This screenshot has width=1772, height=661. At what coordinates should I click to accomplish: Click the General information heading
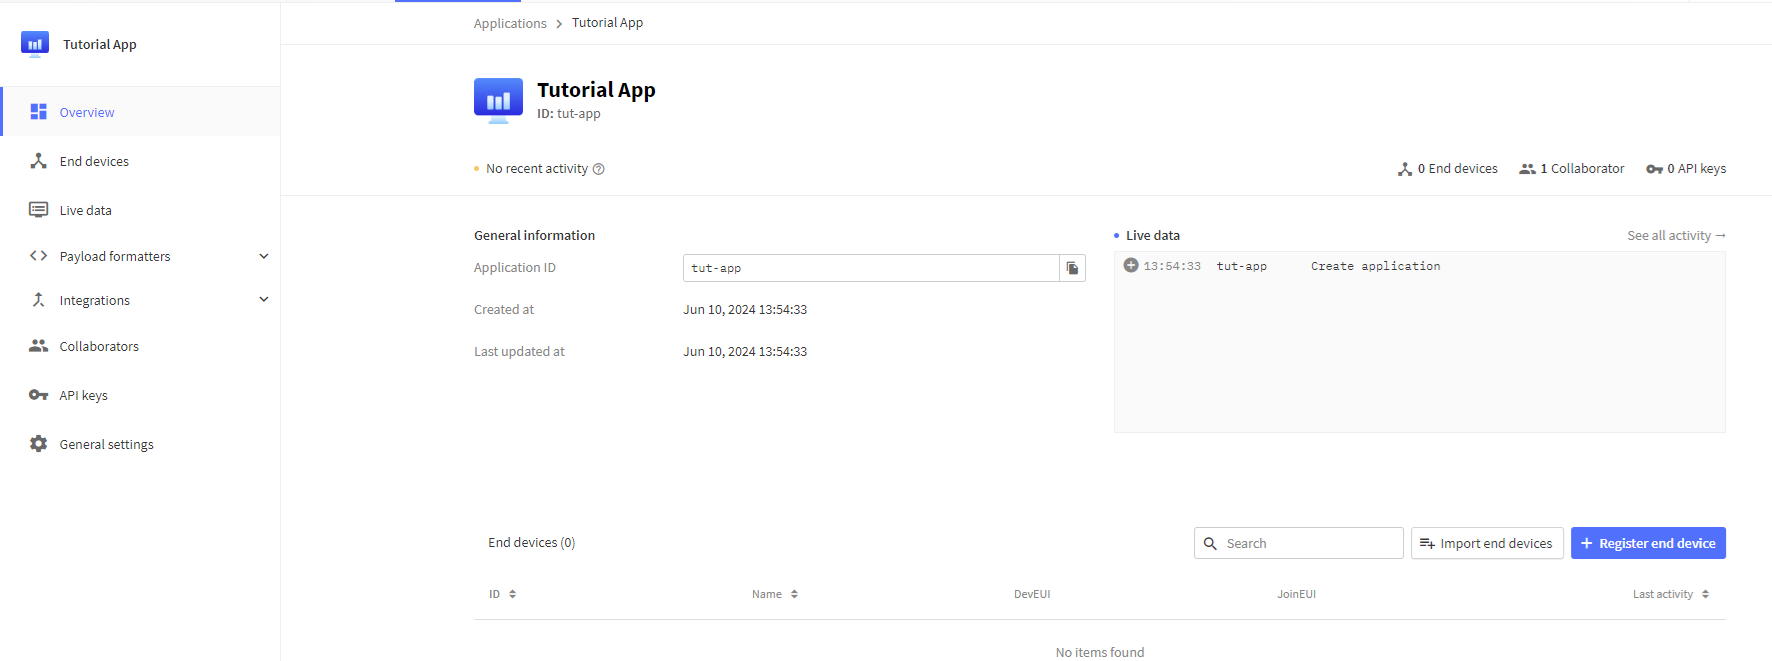534,236
